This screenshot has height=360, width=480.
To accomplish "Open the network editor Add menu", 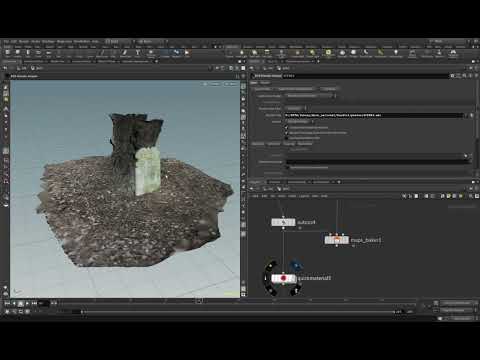I will point(255,196).
